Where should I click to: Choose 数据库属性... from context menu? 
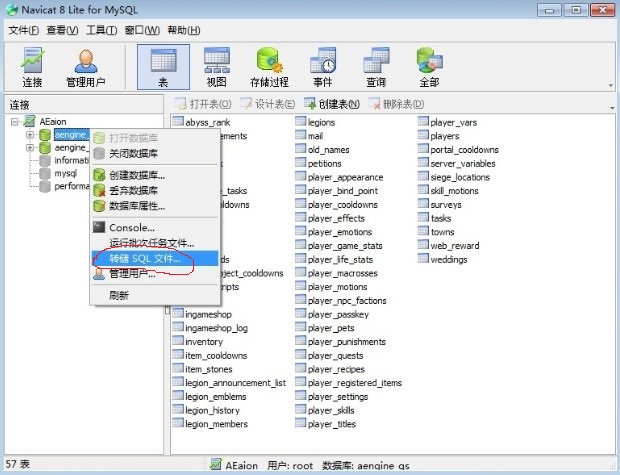[x=155, y=206]
